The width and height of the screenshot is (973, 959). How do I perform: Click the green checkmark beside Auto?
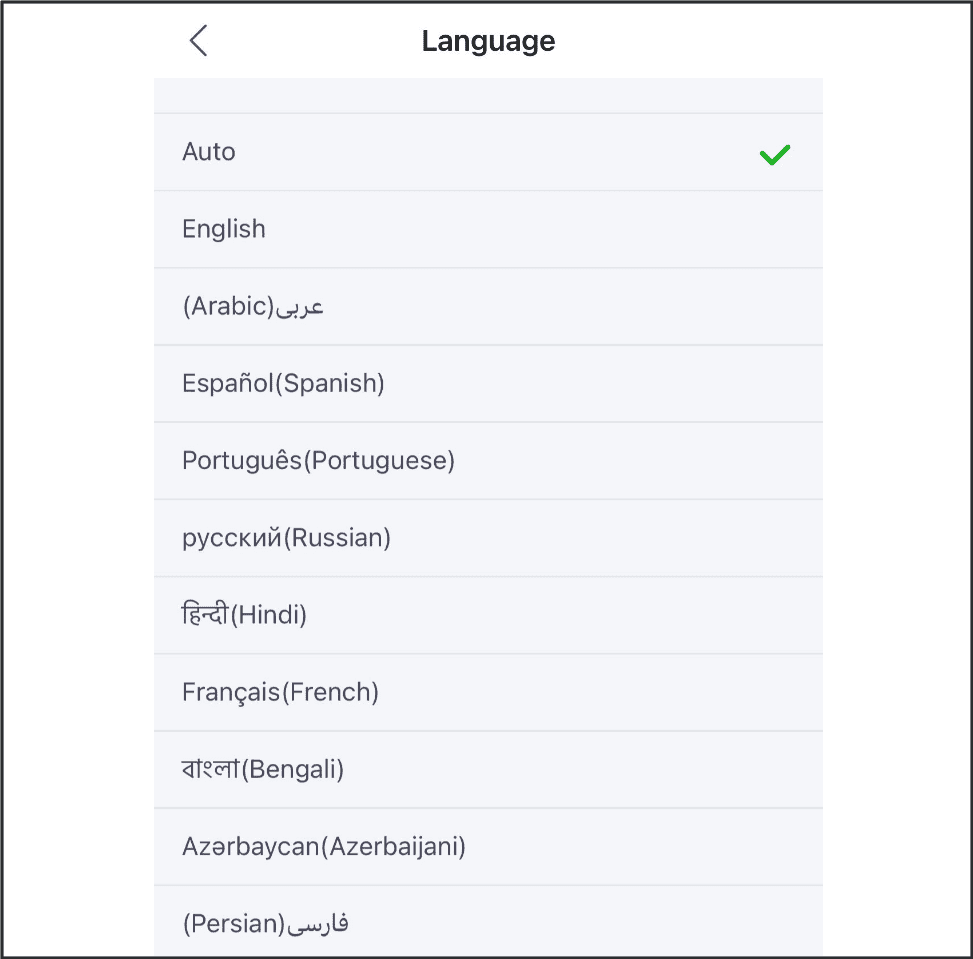(774, 155)
